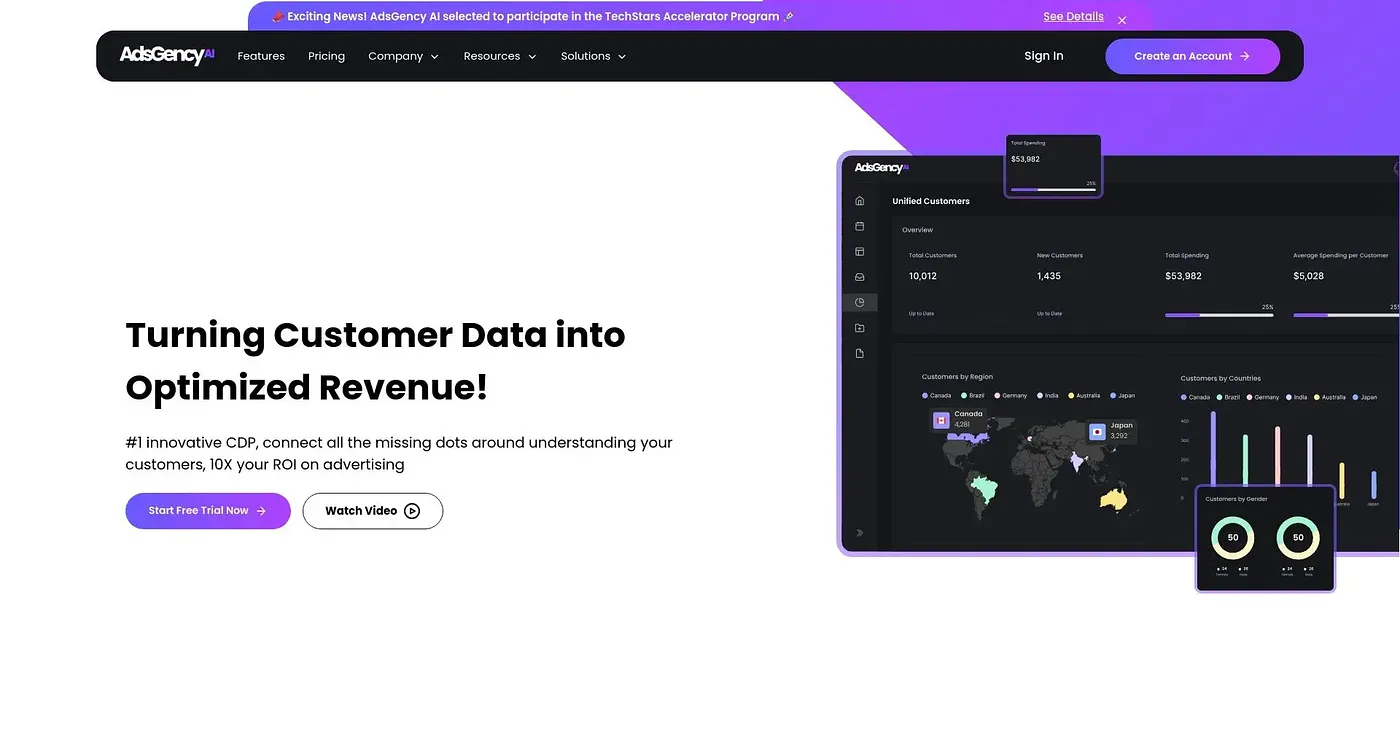Dismiss the TechStars announcement banner
Screen dimensions: 1400x729
[1122, 20]
